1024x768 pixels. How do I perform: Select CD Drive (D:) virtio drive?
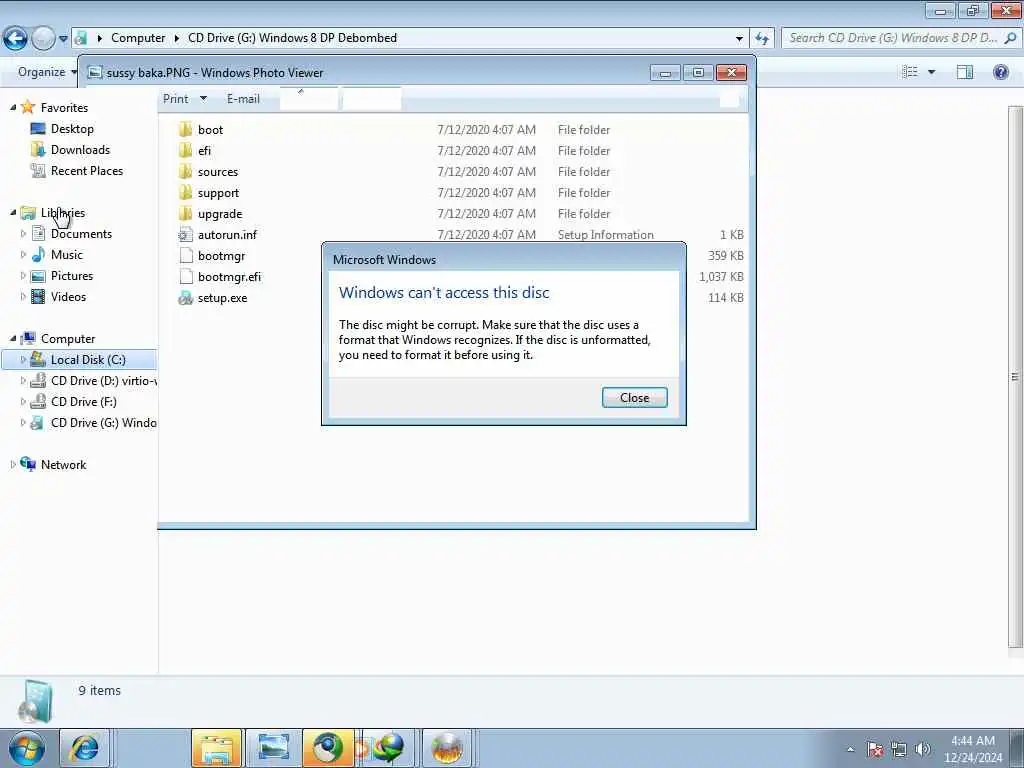[103, 380]
